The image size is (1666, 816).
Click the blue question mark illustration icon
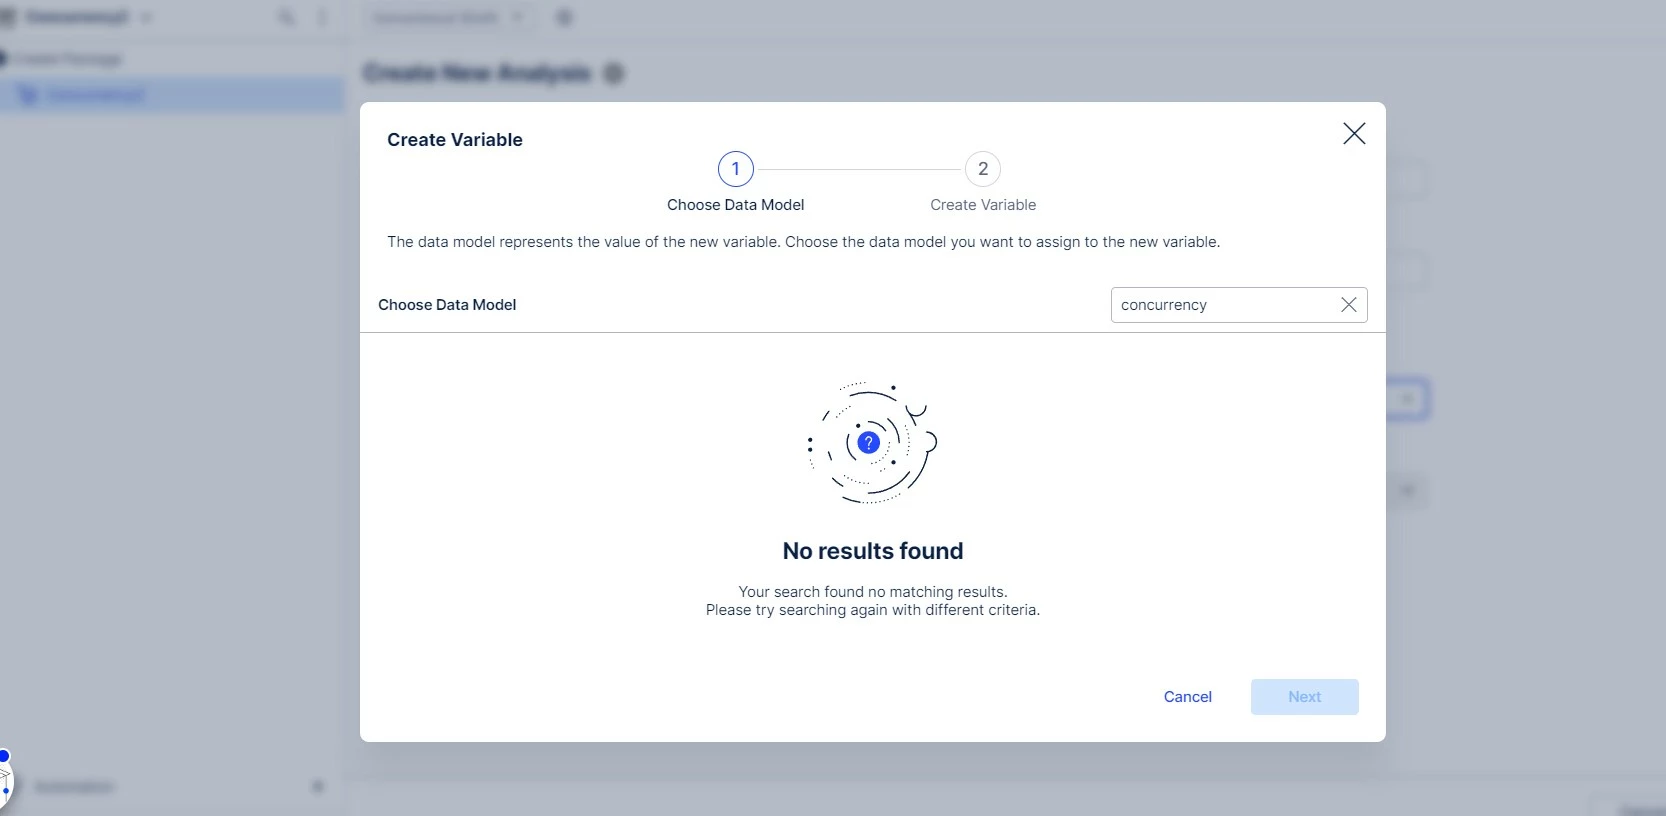pyautogui.click(x=869, y=442)
